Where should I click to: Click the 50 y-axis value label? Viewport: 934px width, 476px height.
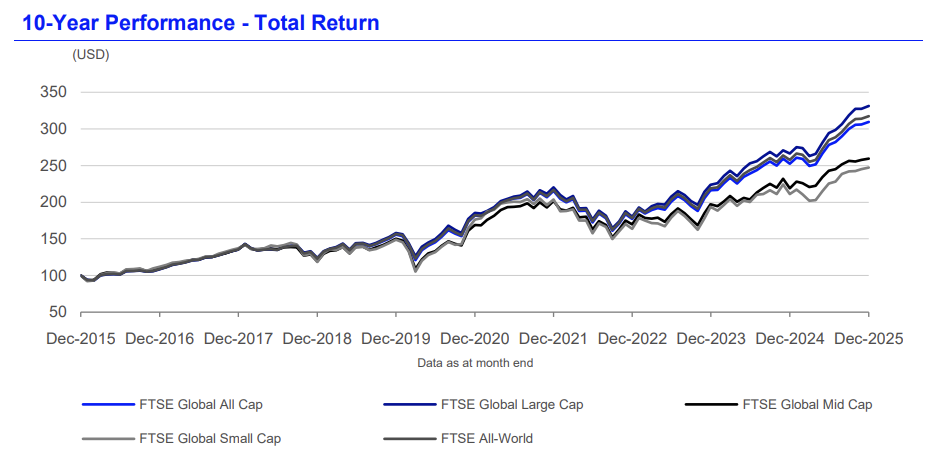57,312
